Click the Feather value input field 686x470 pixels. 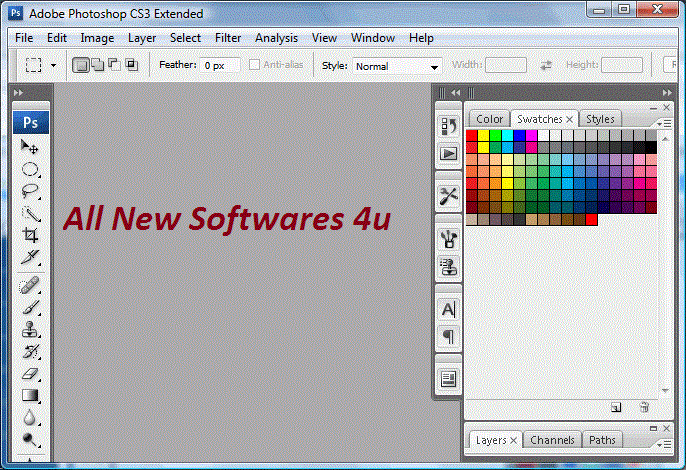coord(220,66)
